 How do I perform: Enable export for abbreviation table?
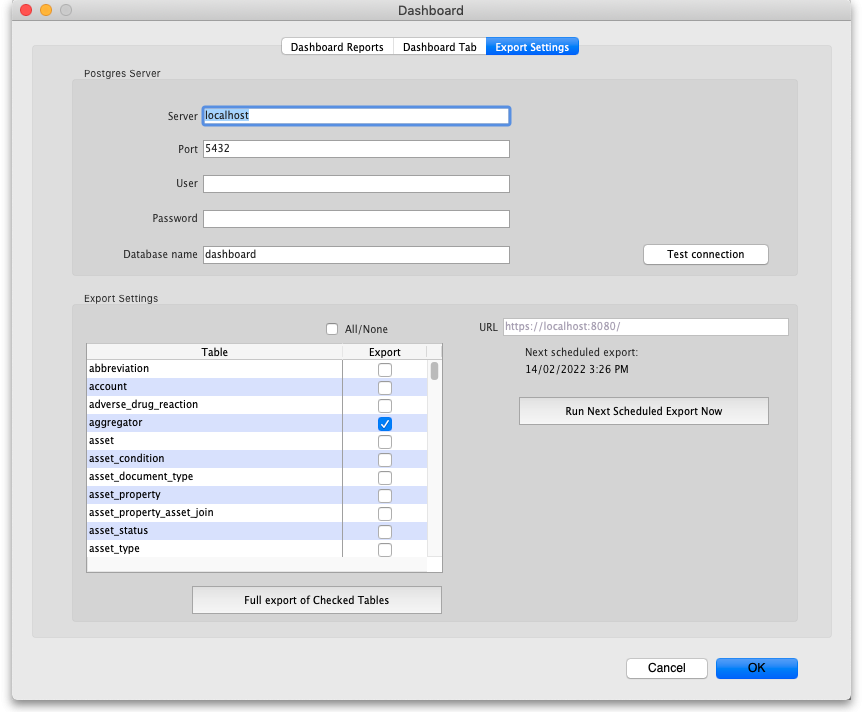pos(385,370)
